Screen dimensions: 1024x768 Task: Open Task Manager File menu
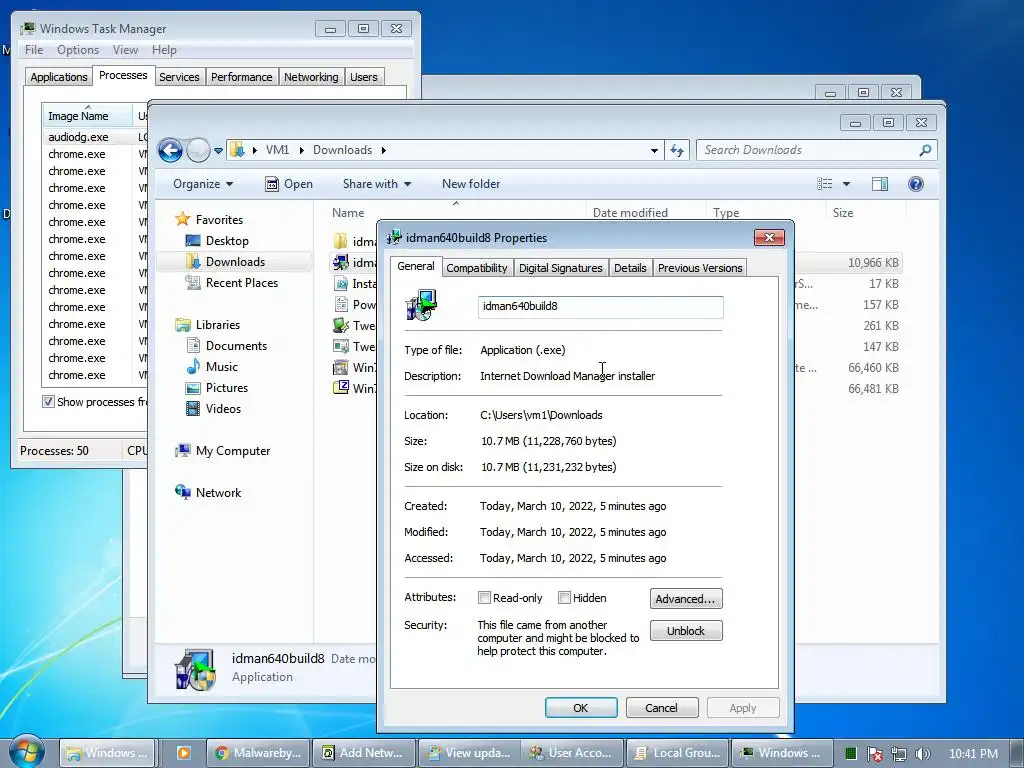34,50
